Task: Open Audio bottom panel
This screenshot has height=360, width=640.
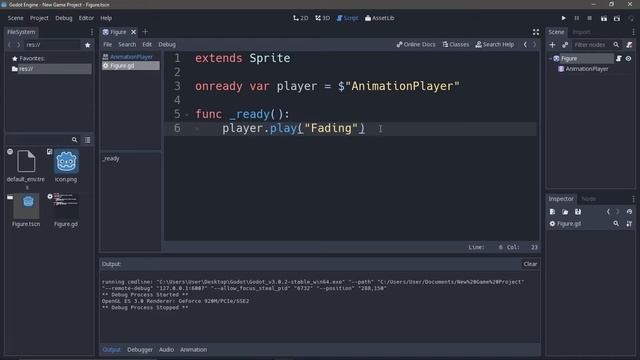Action: click(166, 349)
